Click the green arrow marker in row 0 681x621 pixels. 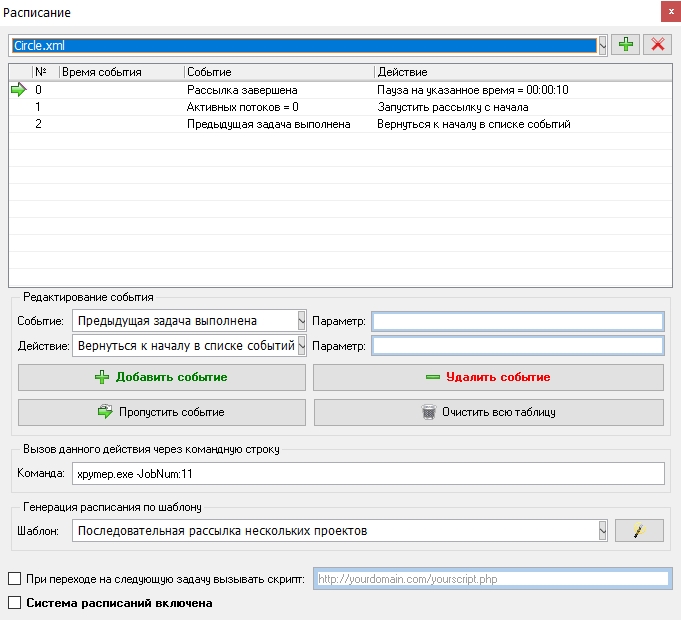[x=19, y=90]
